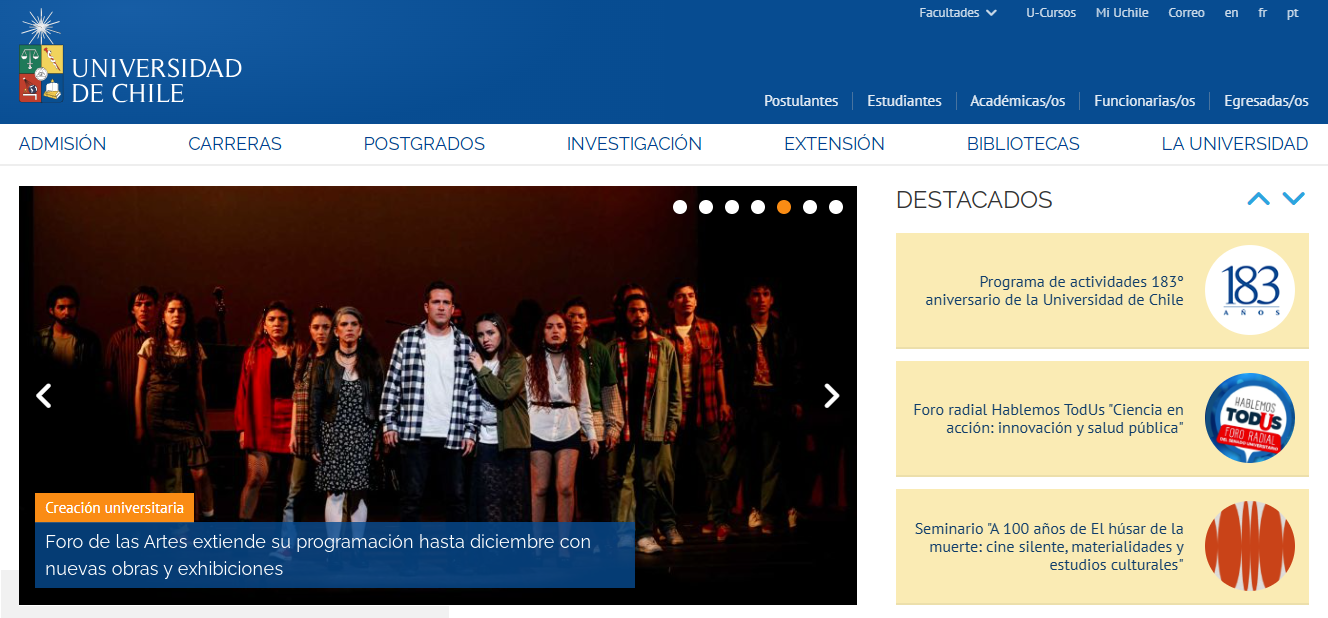
Task: Open the 183 años anniversary logo
Action: pyautogui.click(x=1249, y=291)
